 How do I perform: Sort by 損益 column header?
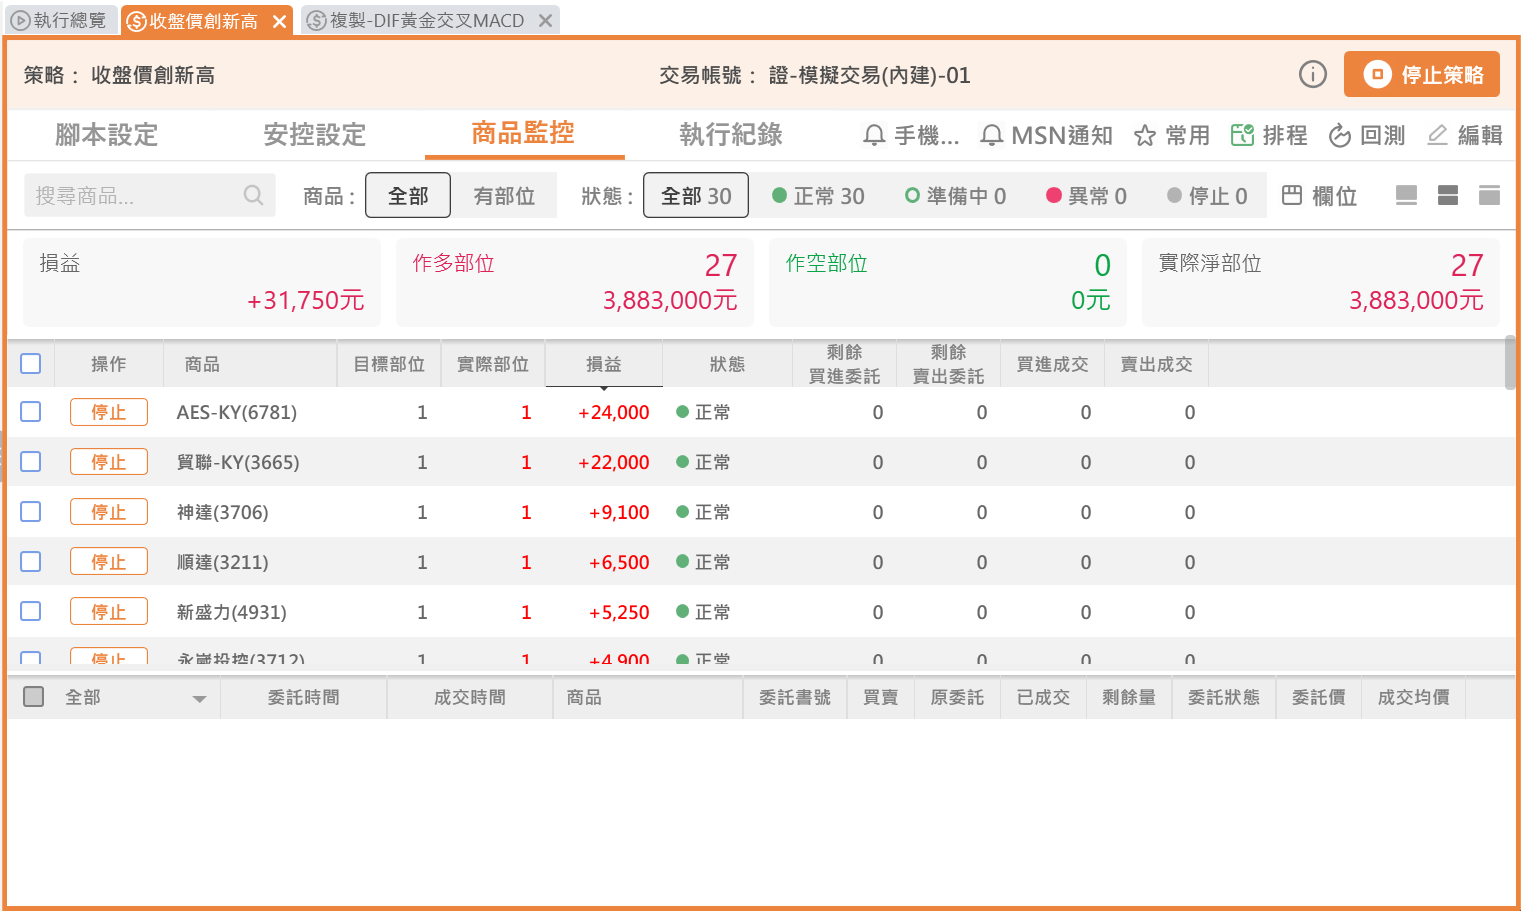[603, 364]
